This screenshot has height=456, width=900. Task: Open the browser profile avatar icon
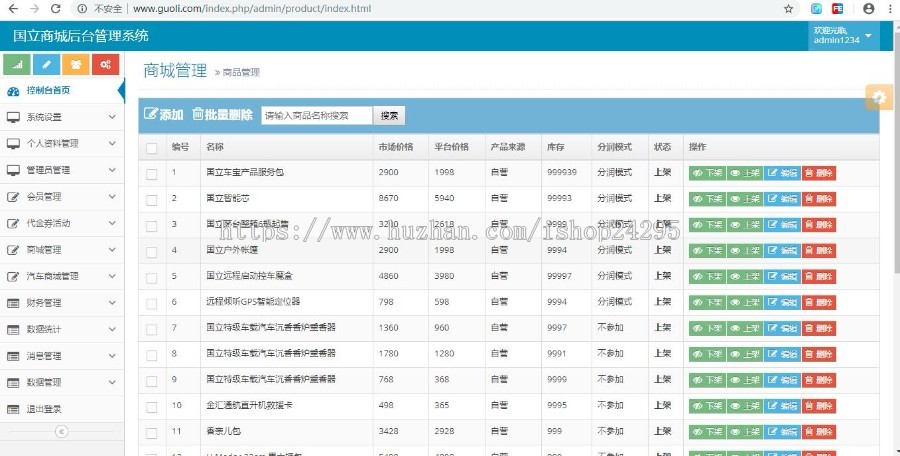tap(868, 9)
